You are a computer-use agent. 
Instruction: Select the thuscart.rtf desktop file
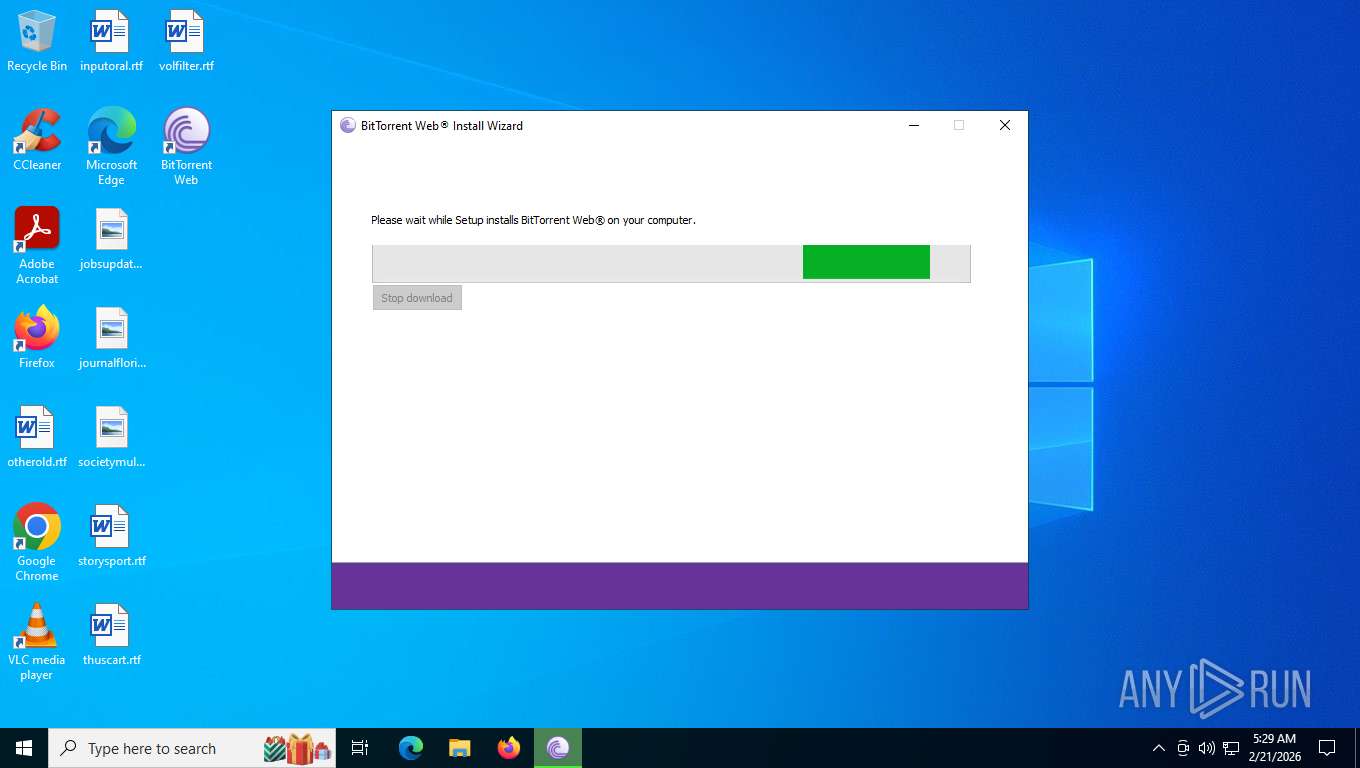111,635
